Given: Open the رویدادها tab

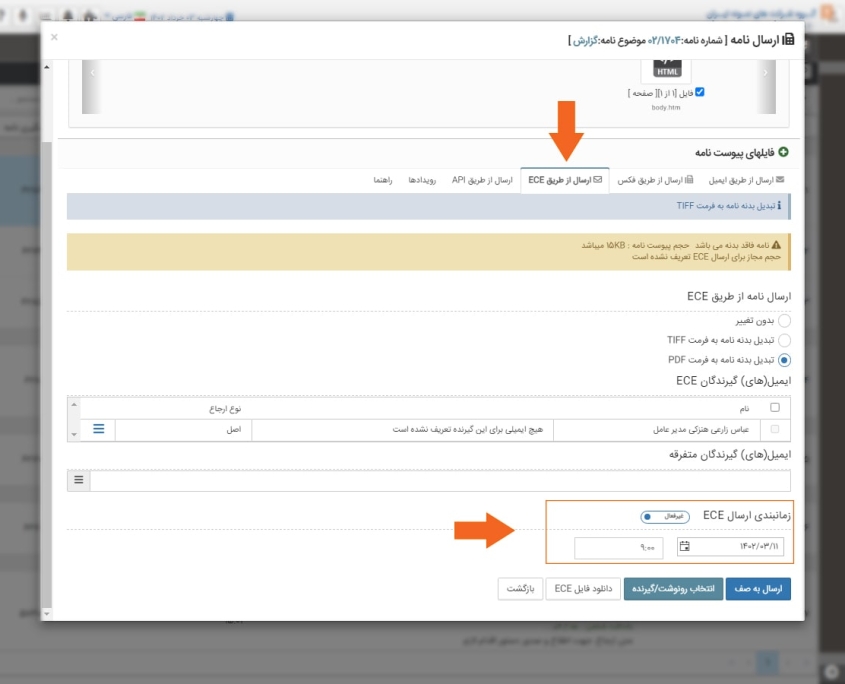Looking at the screenshot, I should 422,180.
